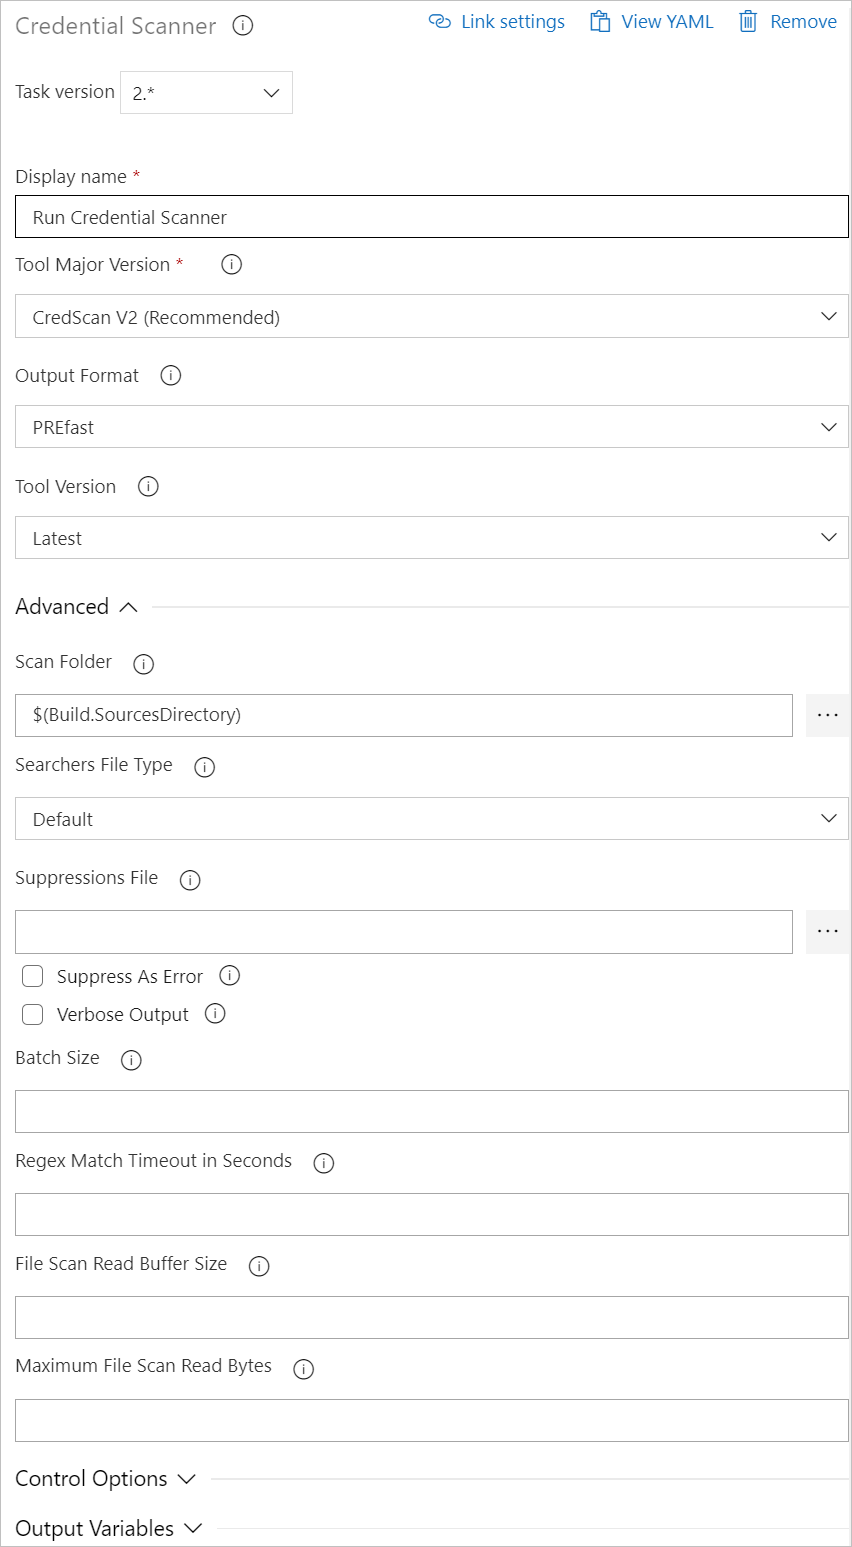Image resolution: width=852 pixels, height=1547 pixels.
Task: Browse for a Suppressions File using ellipsis
Action: pos(827,931)
